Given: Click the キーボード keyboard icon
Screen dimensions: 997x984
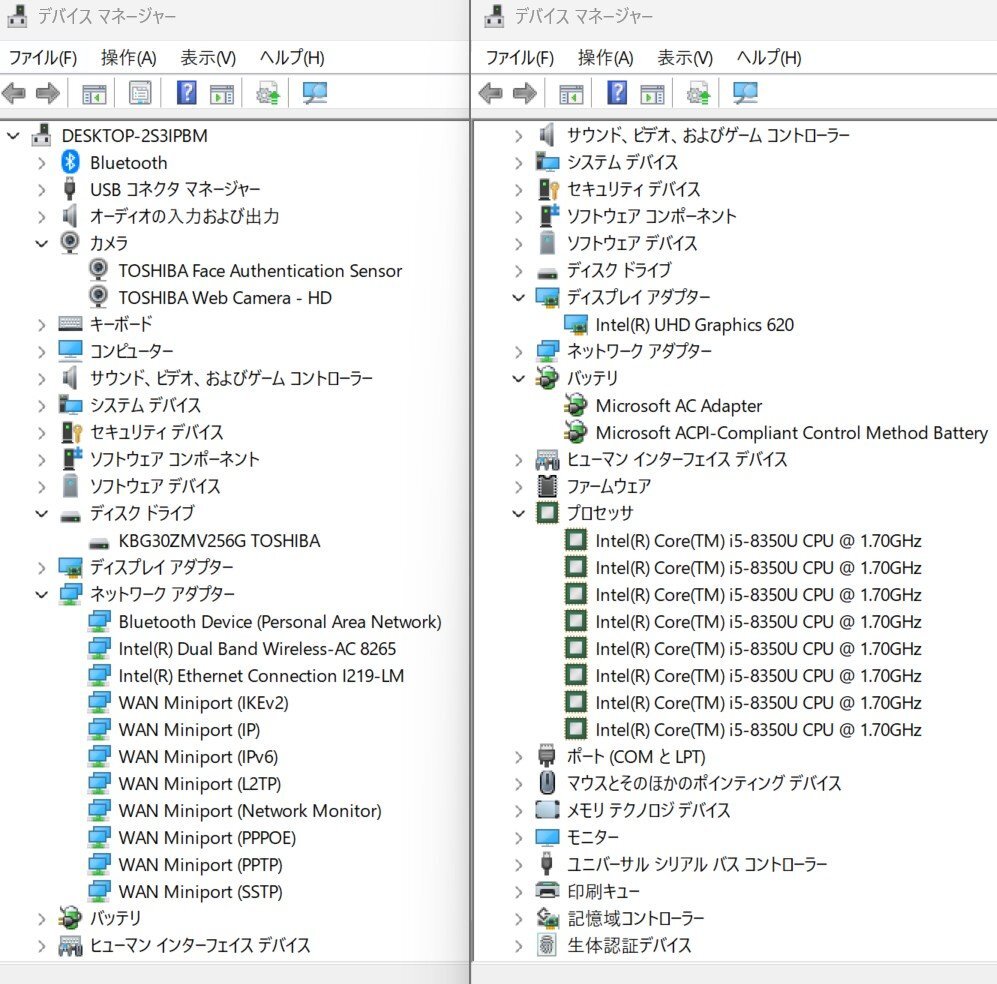Looking at the screenshot, I should (70, 324).
